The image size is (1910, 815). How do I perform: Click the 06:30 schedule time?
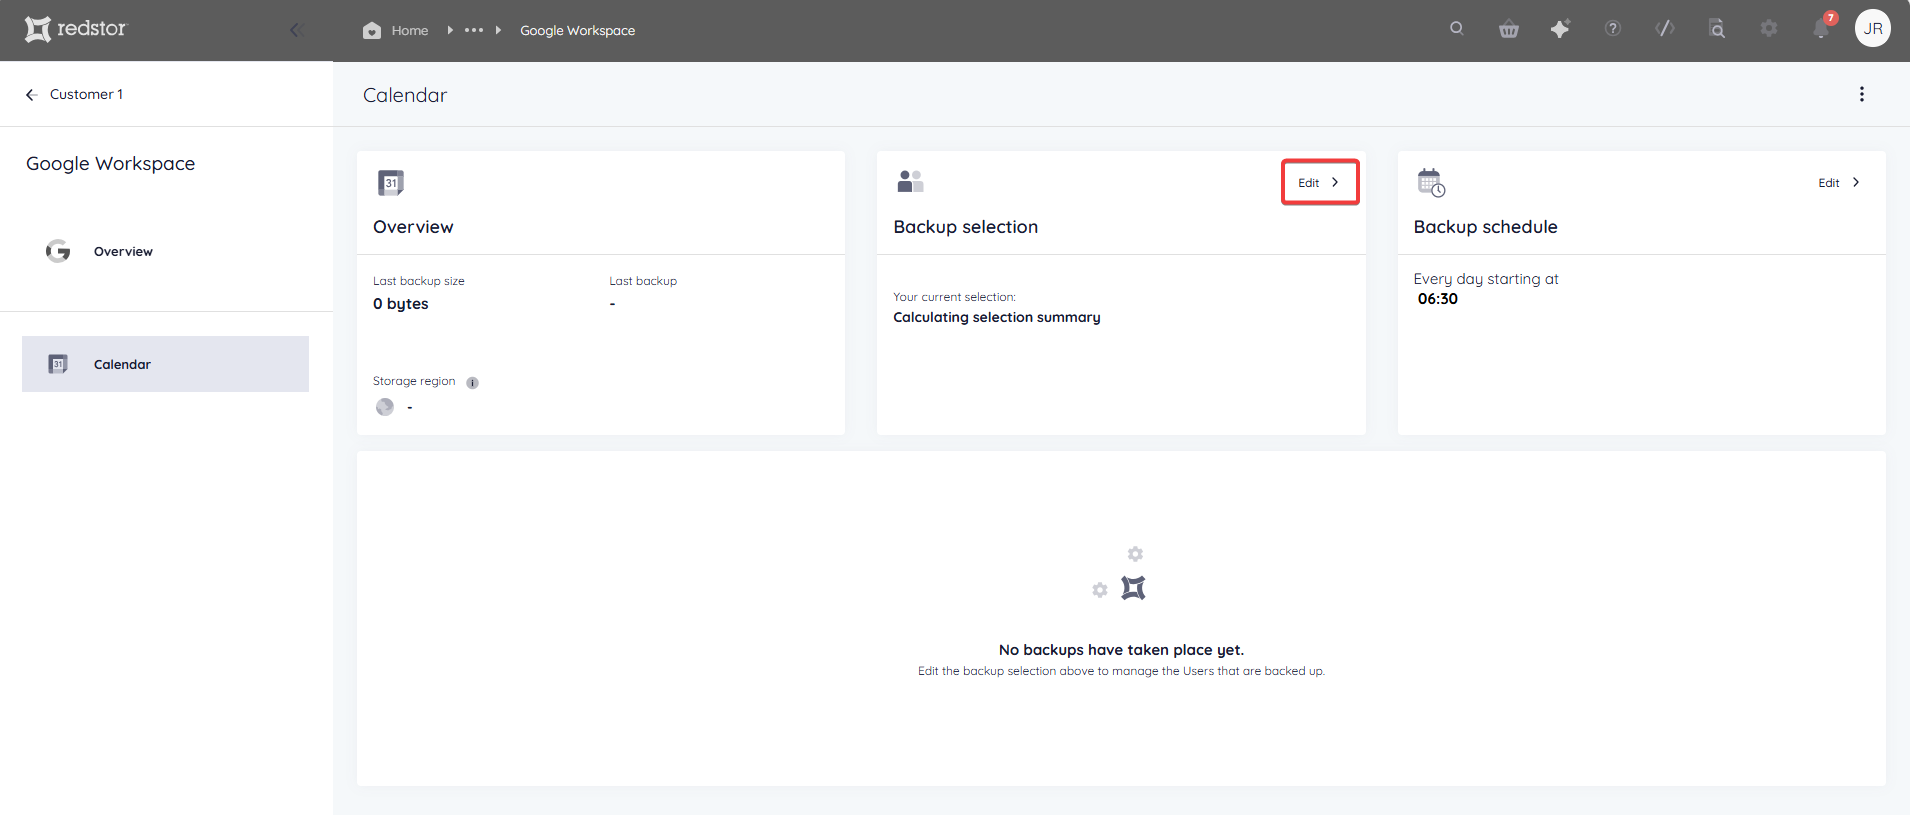pos(1437,299)
